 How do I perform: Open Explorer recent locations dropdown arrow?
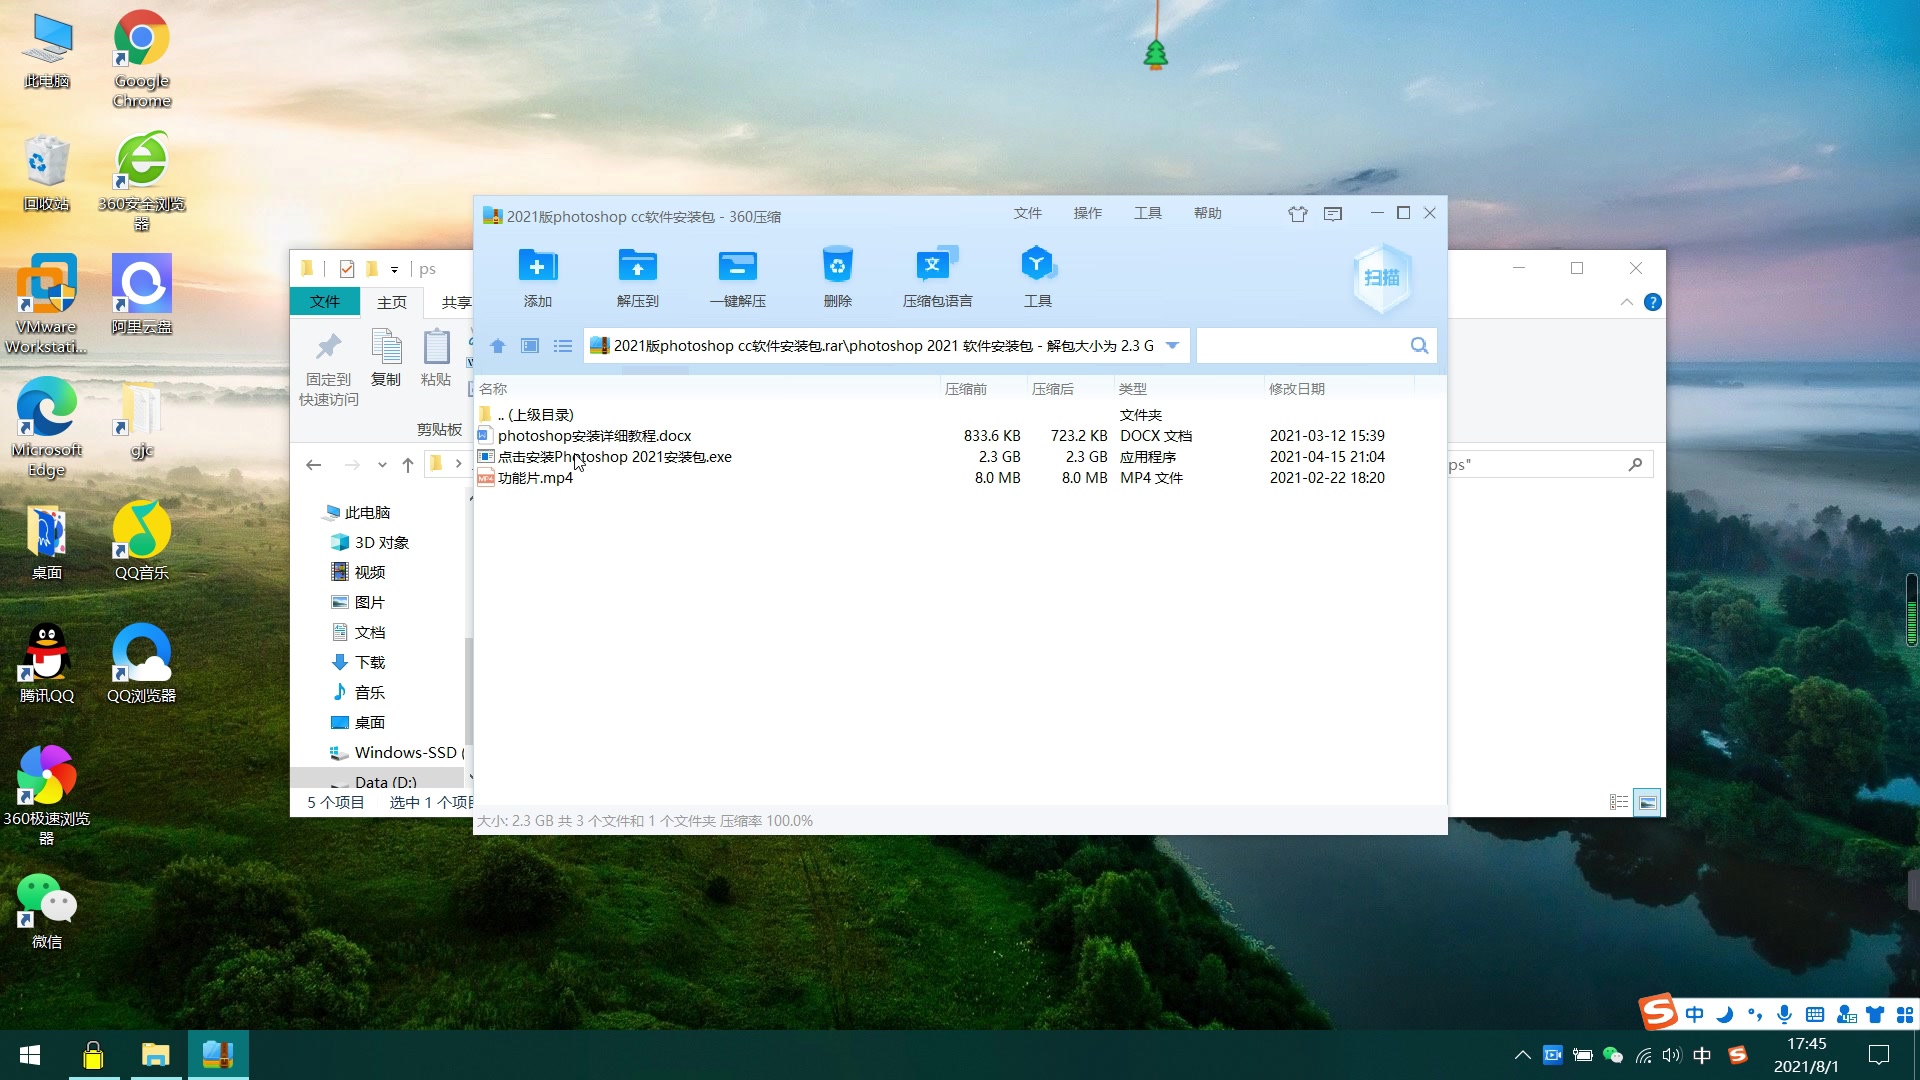[382, 465]
